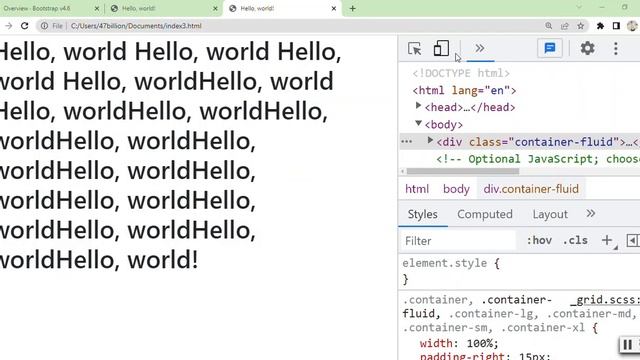Switch to the Styles tab
This screenshot has width=640, height=360.
[x=422, y=214]
